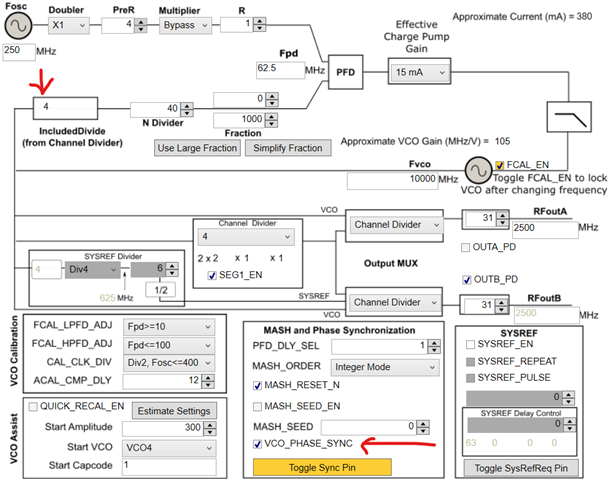The width and height of the screenshot is (609, 480).
Task: Decrease the RFoutB power level 31
Action: point(502,309)
